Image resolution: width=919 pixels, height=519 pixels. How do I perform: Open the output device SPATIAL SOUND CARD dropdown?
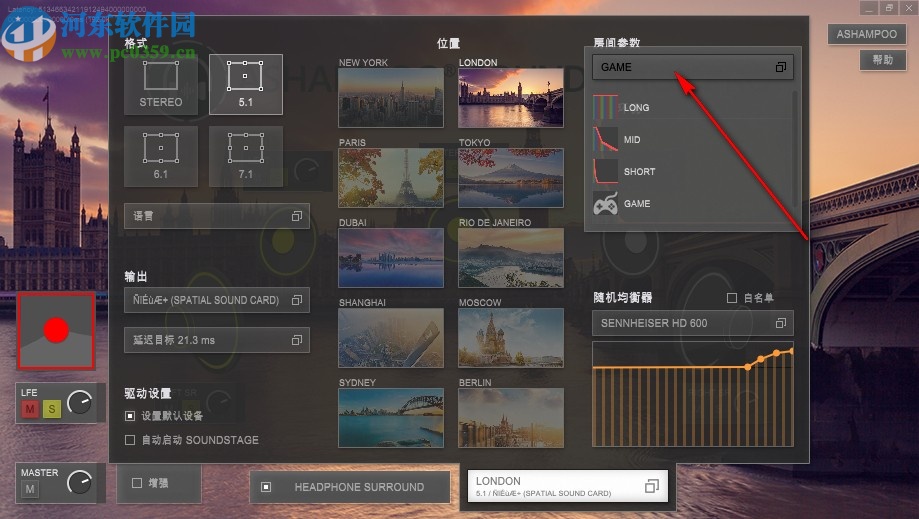coord(217,300)
